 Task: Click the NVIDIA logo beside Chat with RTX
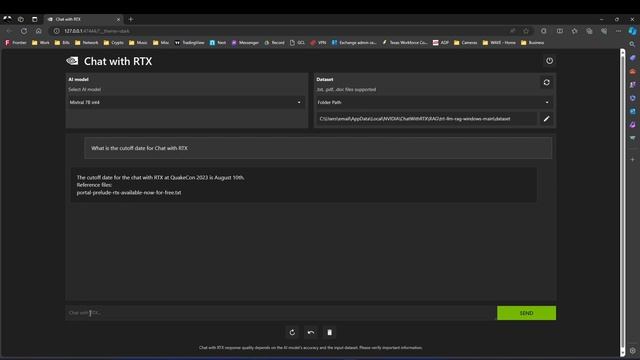click(72, 61)
